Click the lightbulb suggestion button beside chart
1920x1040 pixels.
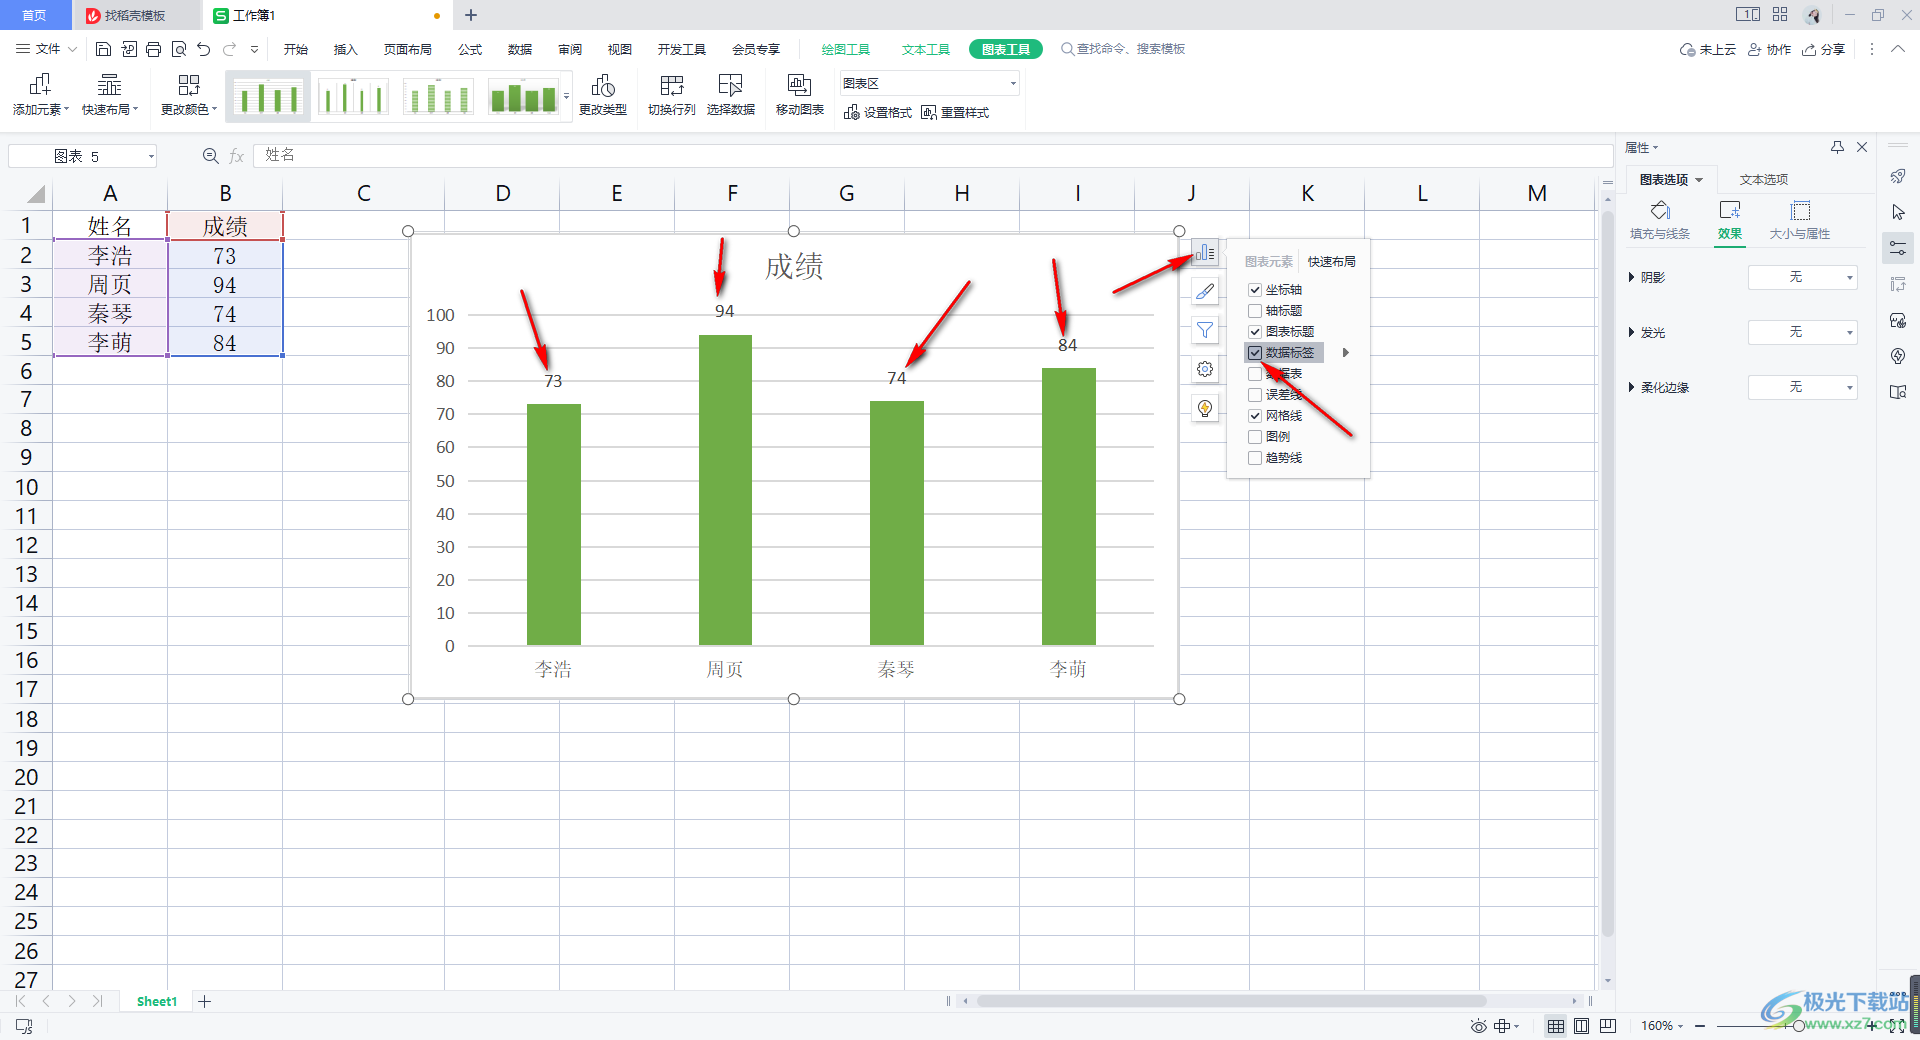click(x=1205, y=408)
